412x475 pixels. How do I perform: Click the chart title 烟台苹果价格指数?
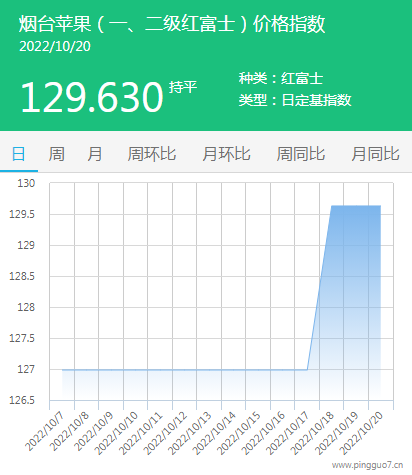click(x=172, y=24)
